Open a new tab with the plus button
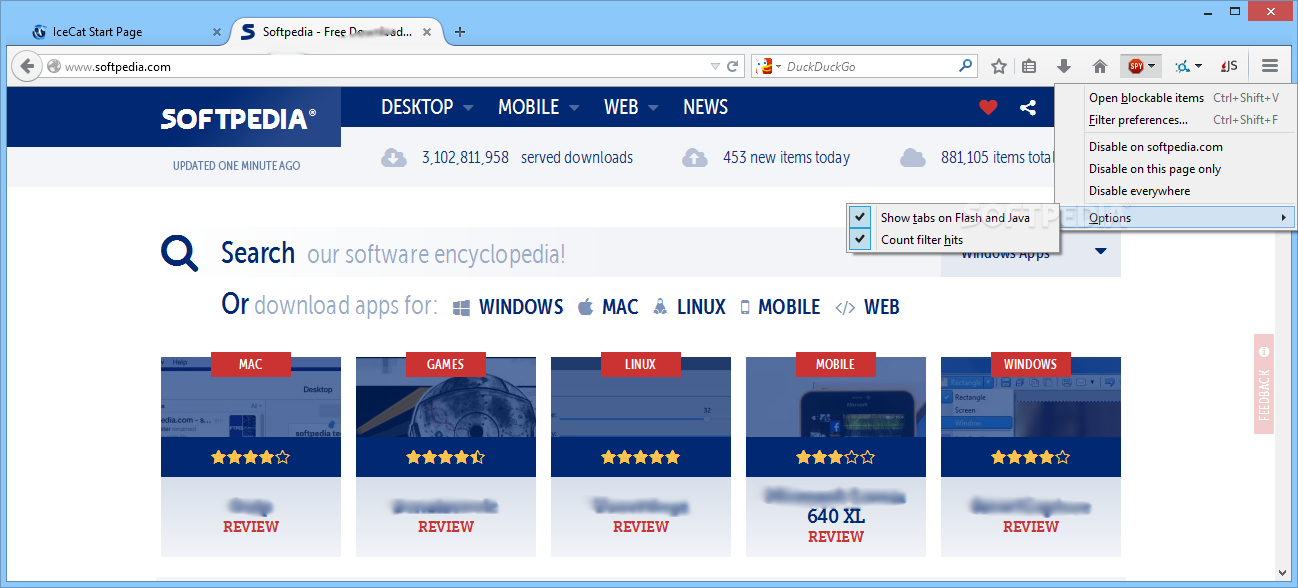Screen dimensions: 1298x588 pos(460,32)
